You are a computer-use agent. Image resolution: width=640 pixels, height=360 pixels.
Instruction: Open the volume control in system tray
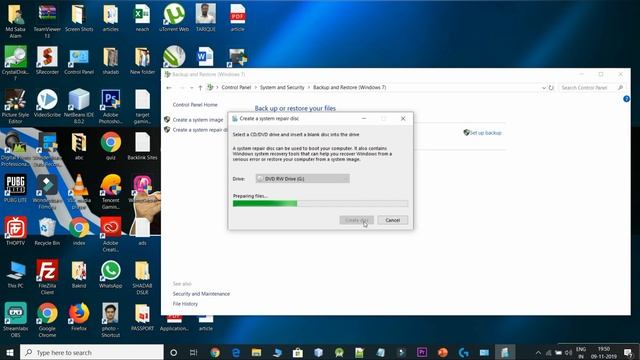tap(569, 352)
